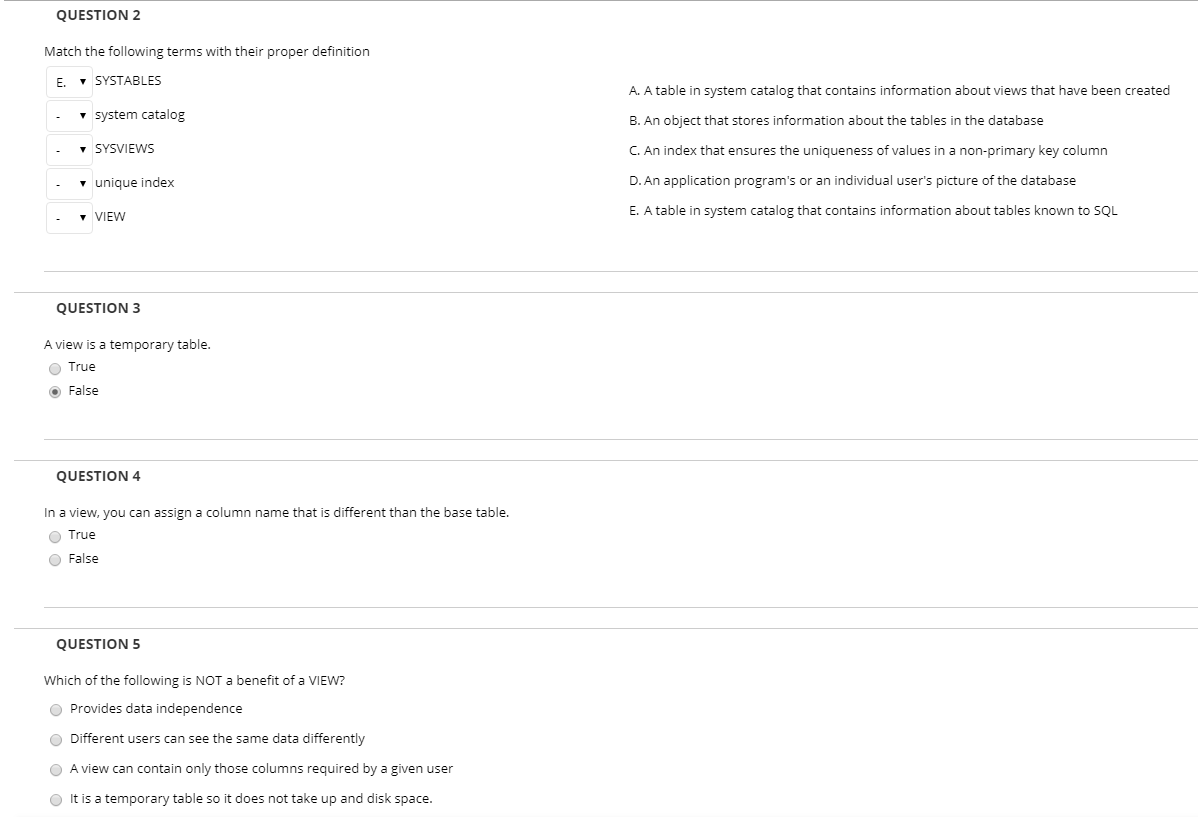Select False for Question 3
This screenshot has height=817, width=1198.
click(55, 391)
